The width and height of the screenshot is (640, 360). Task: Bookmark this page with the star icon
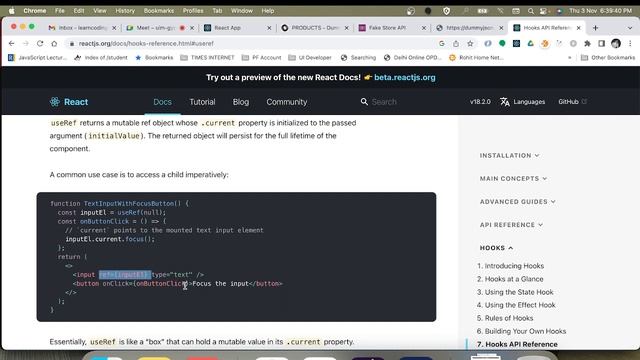coord(470,43)
